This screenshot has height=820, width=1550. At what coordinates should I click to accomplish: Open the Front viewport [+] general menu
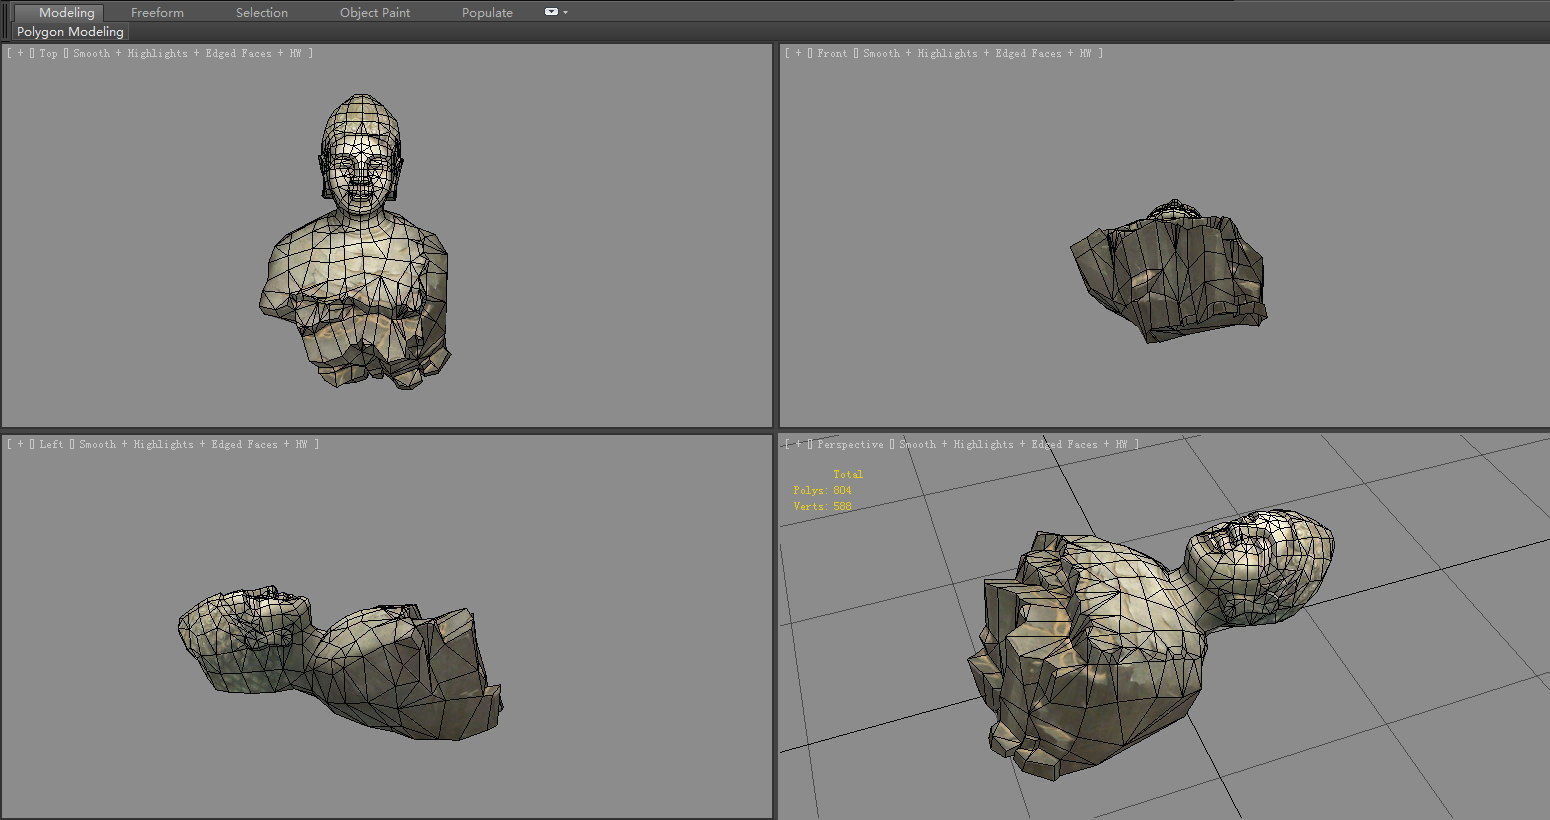798,53
